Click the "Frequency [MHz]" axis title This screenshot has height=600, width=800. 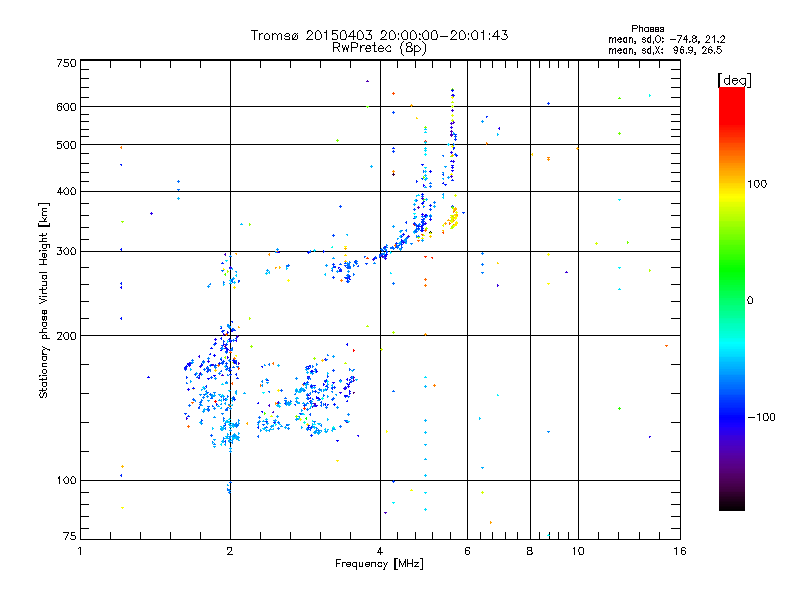coord(379,564)
